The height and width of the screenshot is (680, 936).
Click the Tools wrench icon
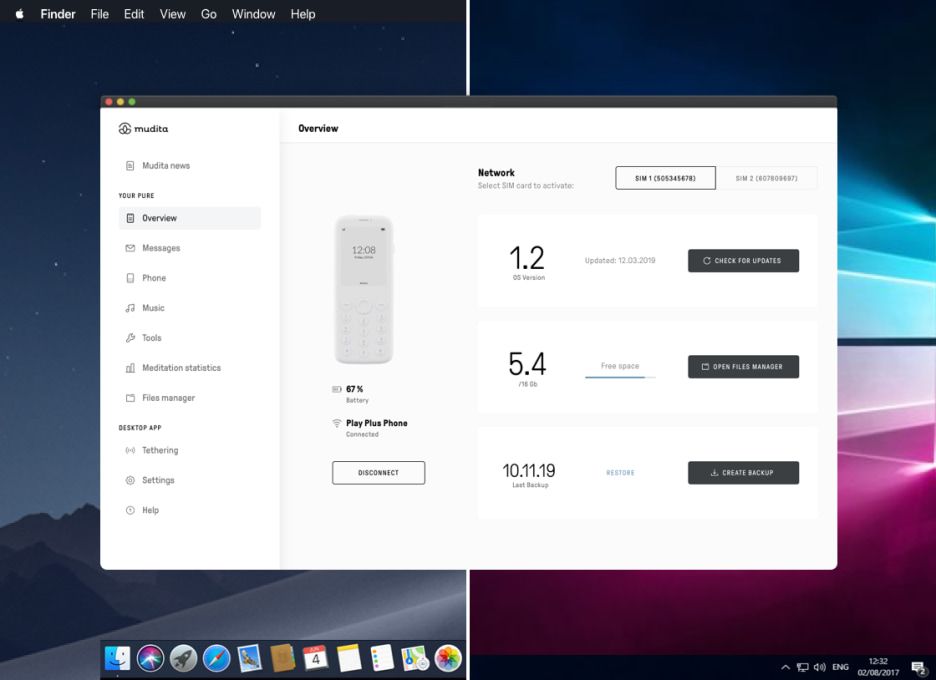130,338
